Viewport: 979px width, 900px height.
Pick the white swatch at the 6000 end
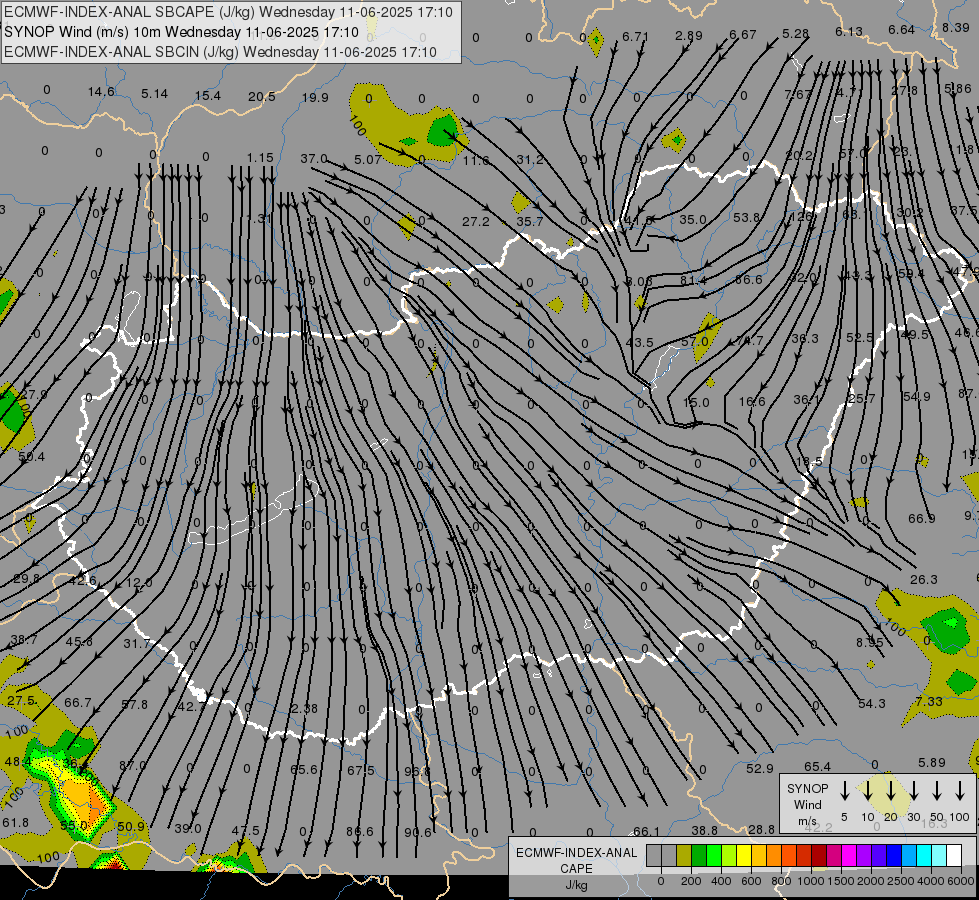(953, 856)
